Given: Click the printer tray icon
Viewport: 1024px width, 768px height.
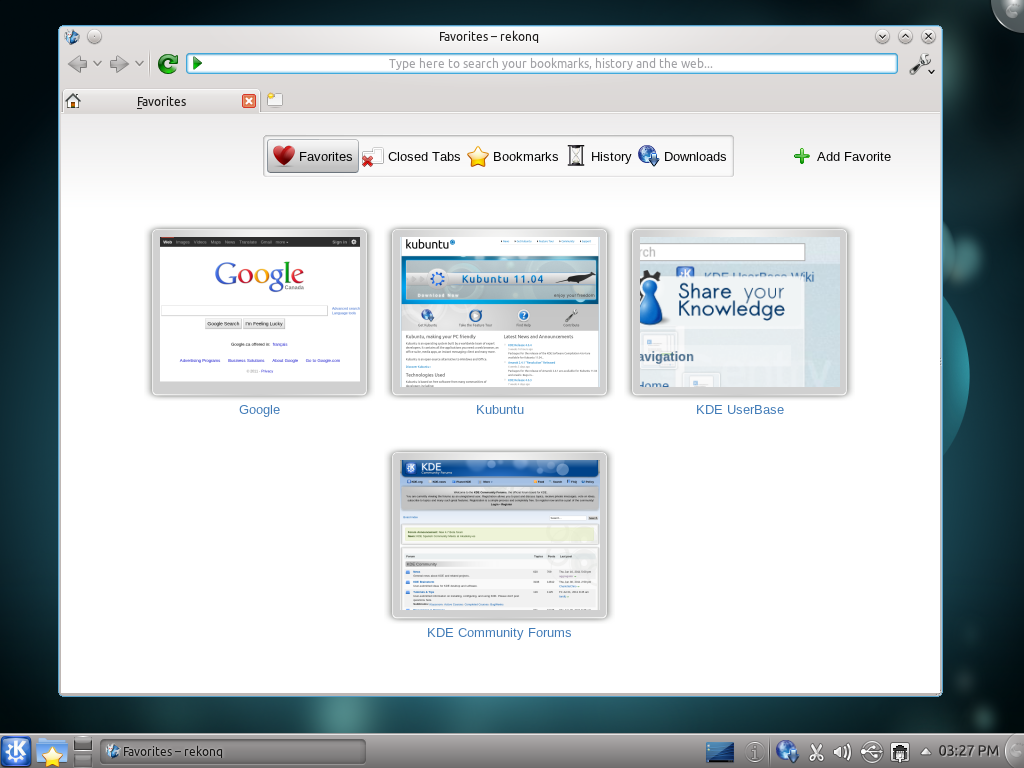Looking at the screenshot, I should (900, 752).
